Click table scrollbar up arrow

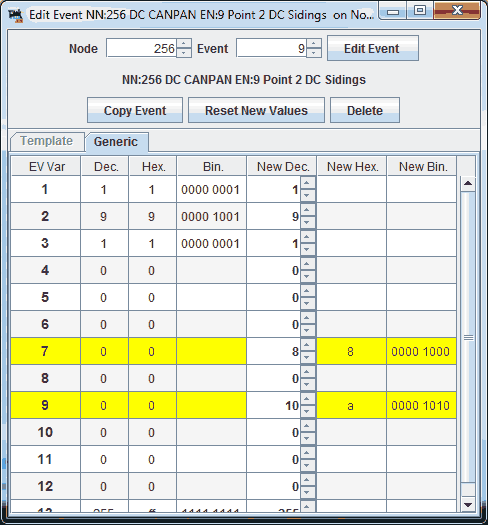tap(468, 183)
